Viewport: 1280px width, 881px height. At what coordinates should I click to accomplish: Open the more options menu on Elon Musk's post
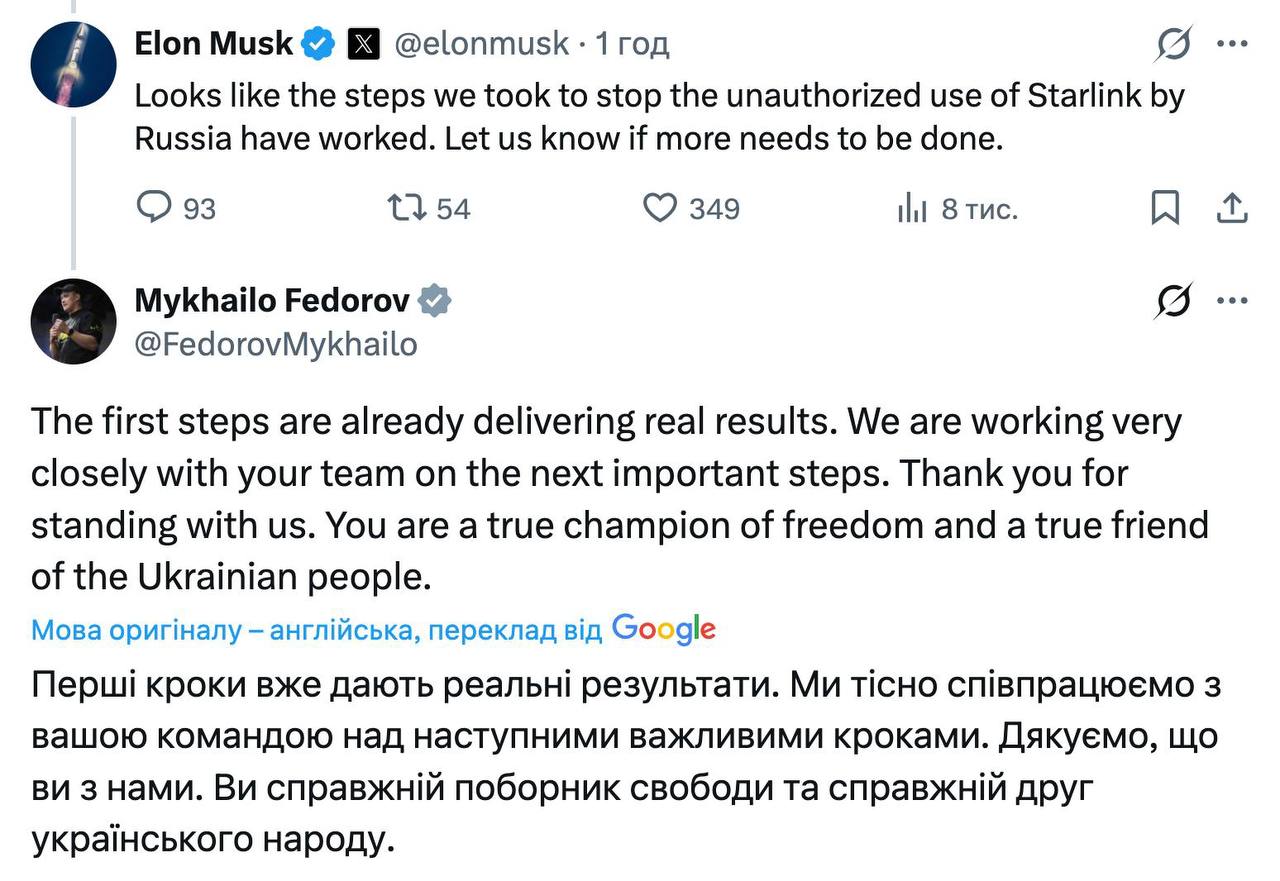coord(1231,43)
